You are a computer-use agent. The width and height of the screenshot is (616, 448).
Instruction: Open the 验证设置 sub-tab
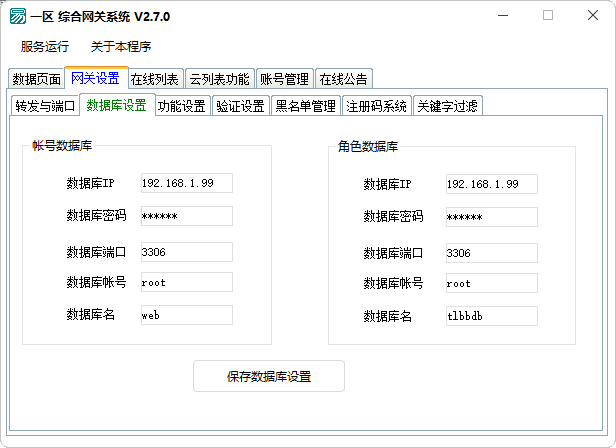coord(240,106)
